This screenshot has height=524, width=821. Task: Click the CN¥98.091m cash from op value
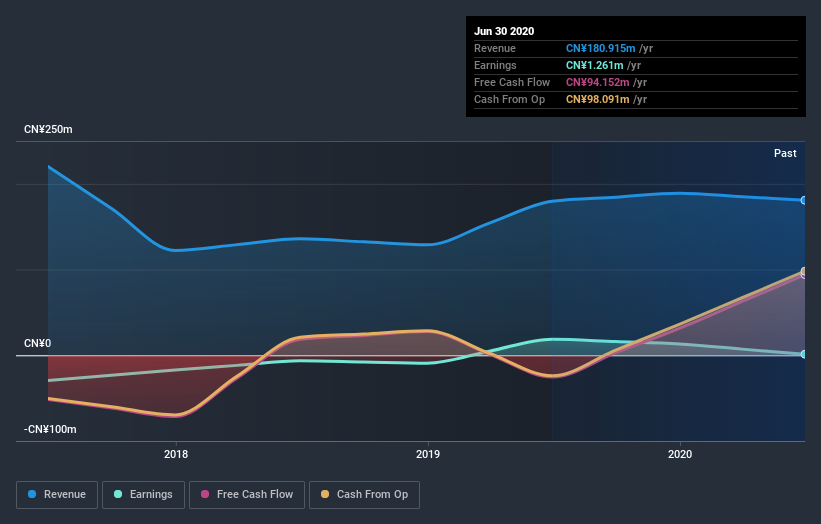[x=597, y=99]
